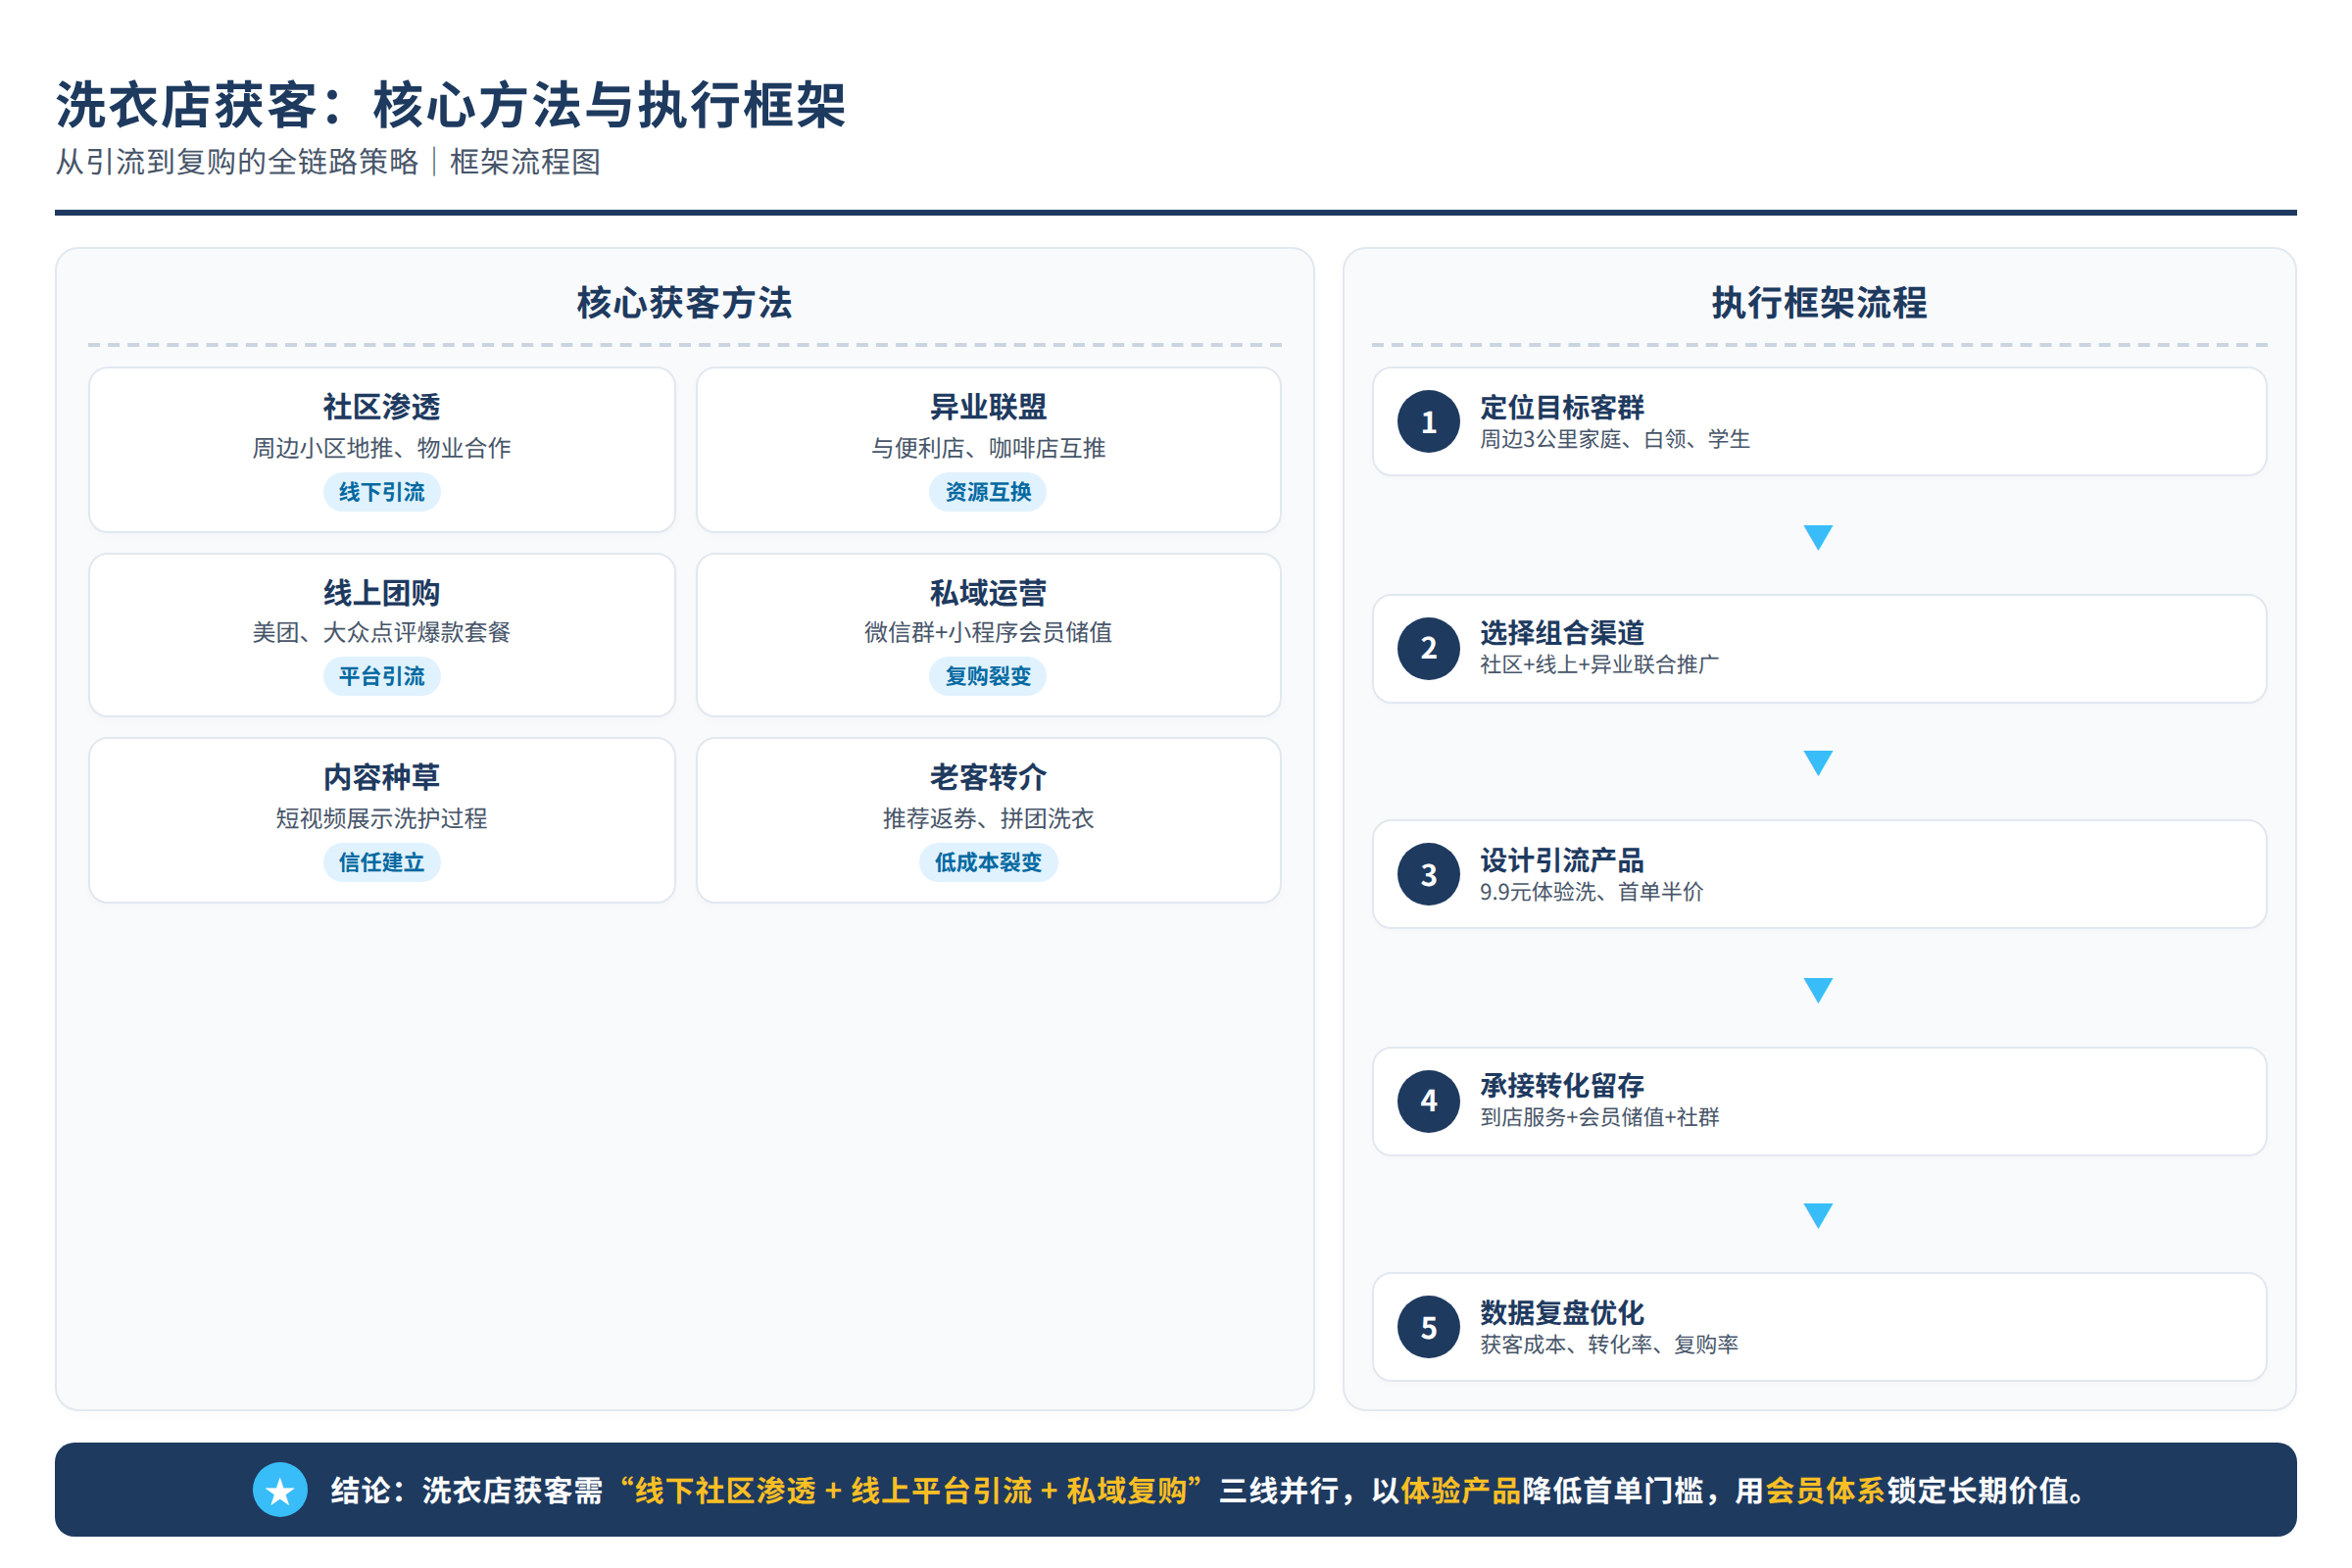Click the text 社区+线上+异业联合推广
The width and height of the screenshot is (2352, 1568).
tap(1599, 664)
